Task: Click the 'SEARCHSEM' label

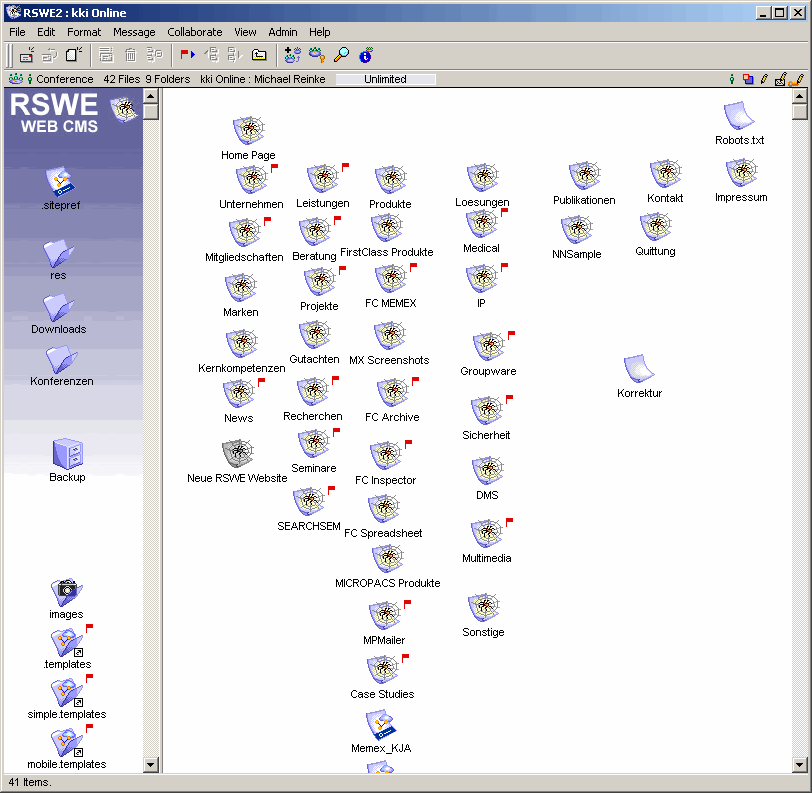Action: coord(309,526)
